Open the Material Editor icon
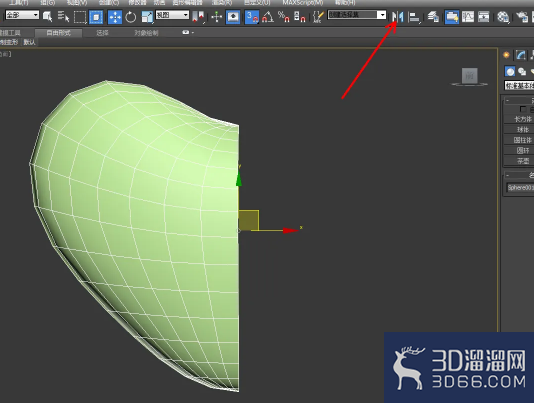534x403 pixels. [503, 17]
